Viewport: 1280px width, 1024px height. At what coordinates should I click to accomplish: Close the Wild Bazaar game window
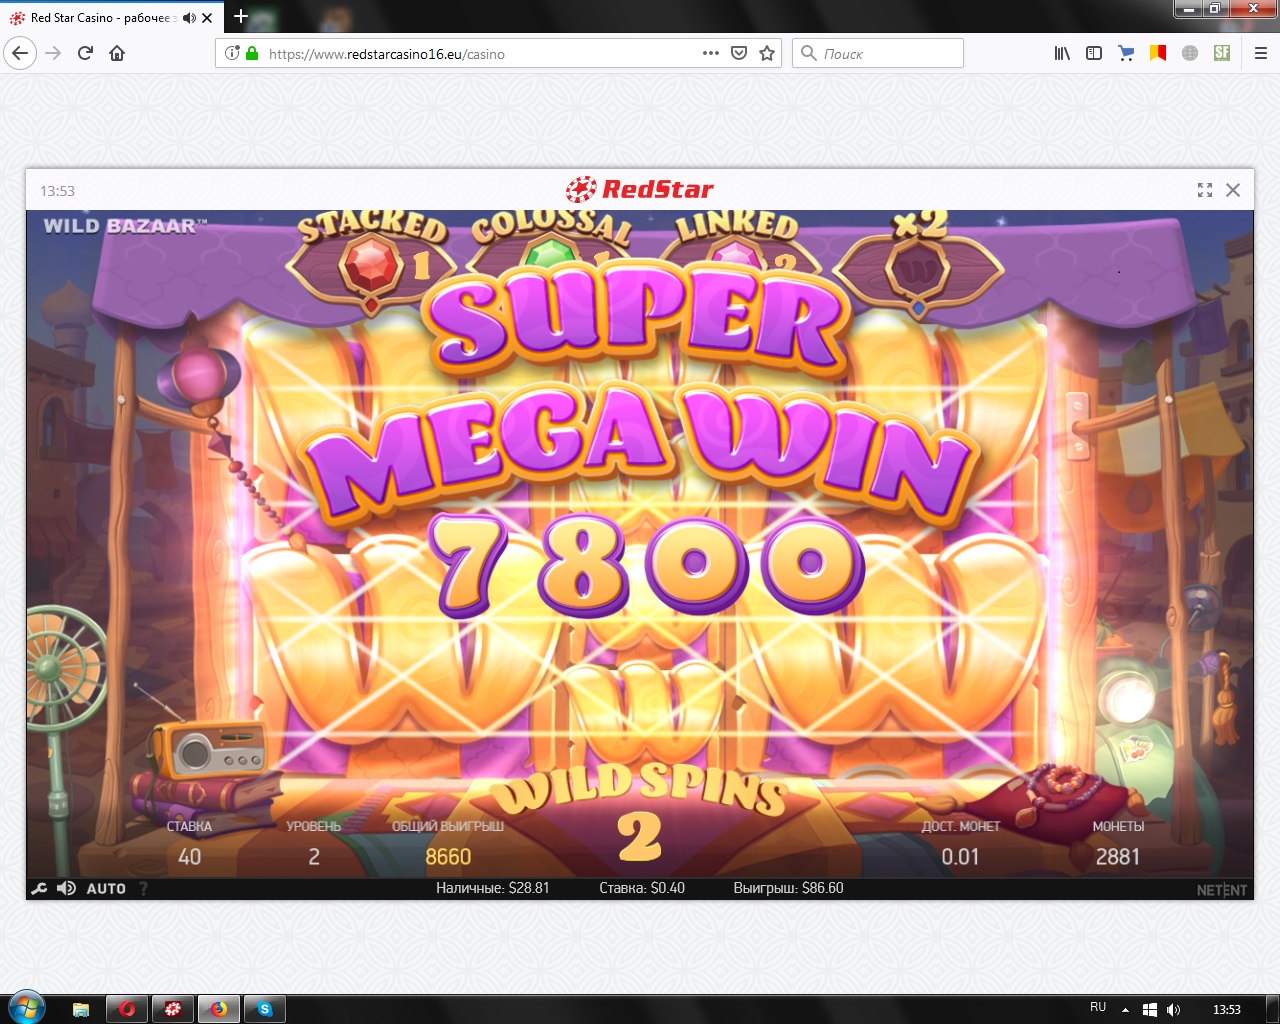(1233, 190)
